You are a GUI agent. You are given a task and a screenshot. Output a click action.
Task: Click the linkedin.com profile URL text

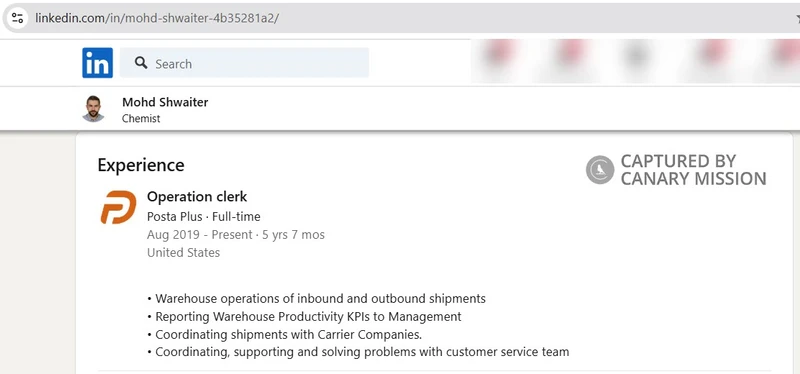click(157, 18)
